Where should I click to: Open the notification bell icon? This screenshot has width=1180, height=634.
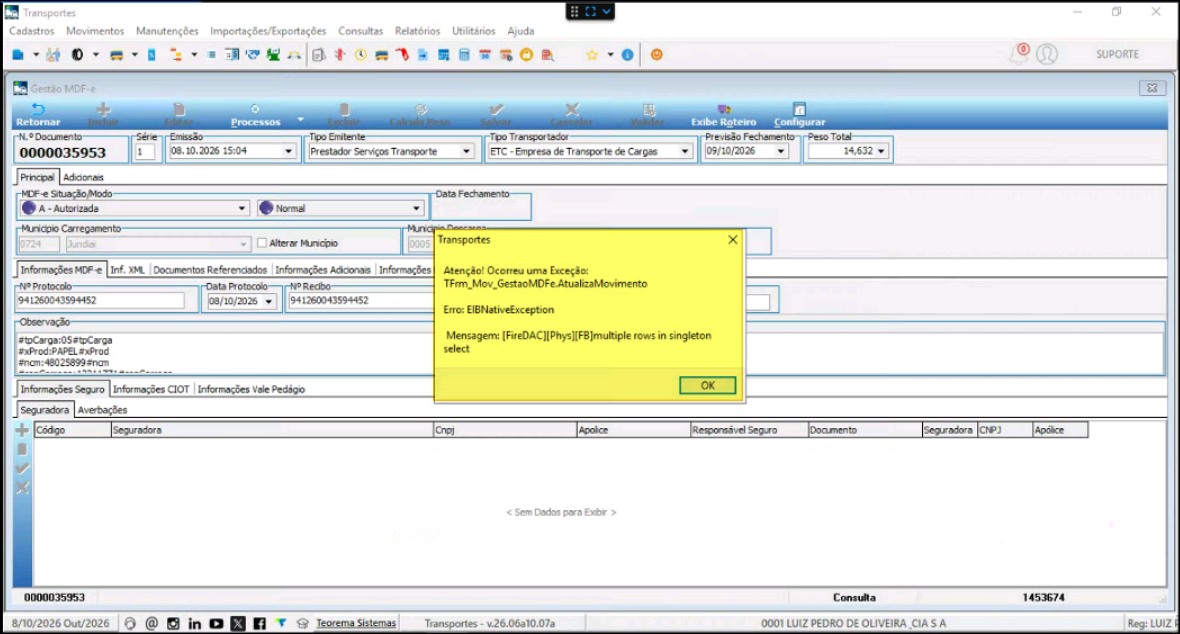(x=1018, y=54)
